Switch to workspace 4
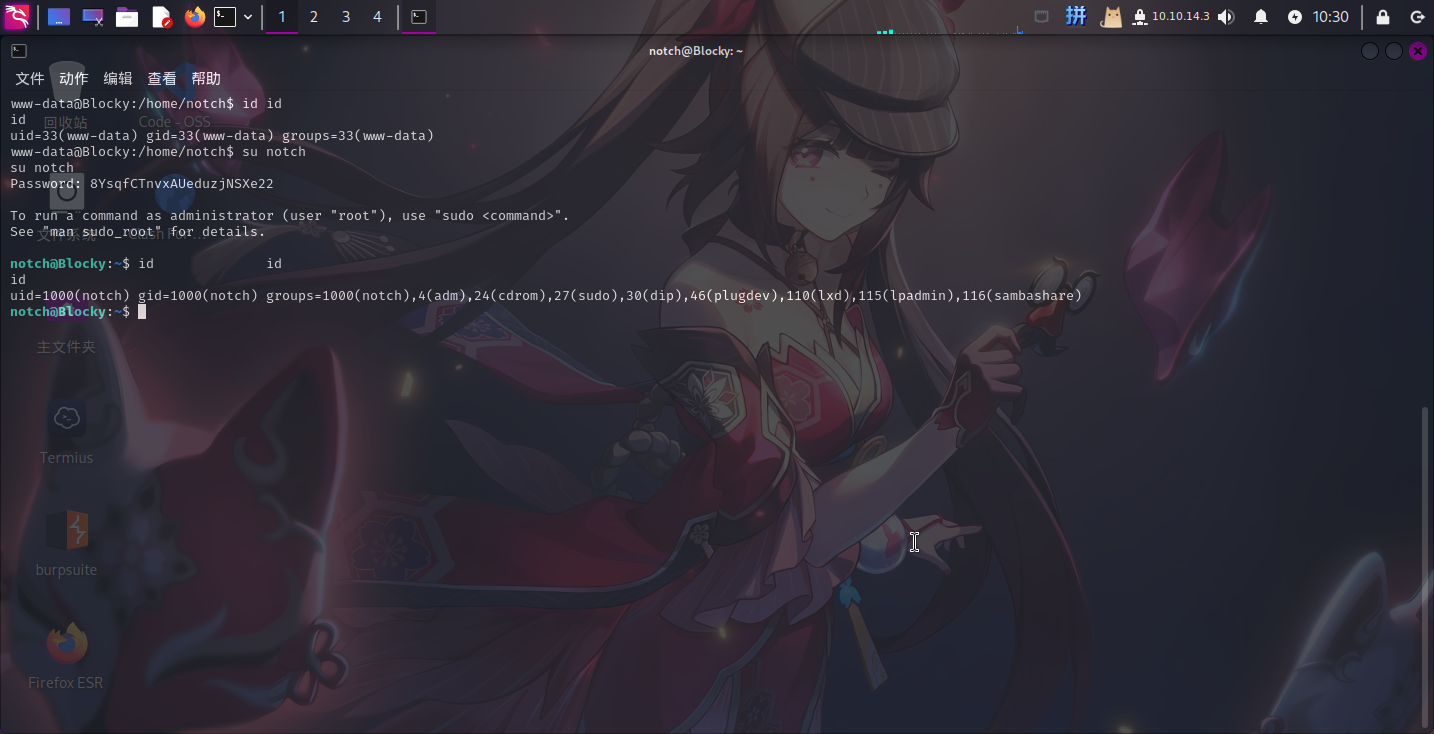 click(x=377, y=17)
